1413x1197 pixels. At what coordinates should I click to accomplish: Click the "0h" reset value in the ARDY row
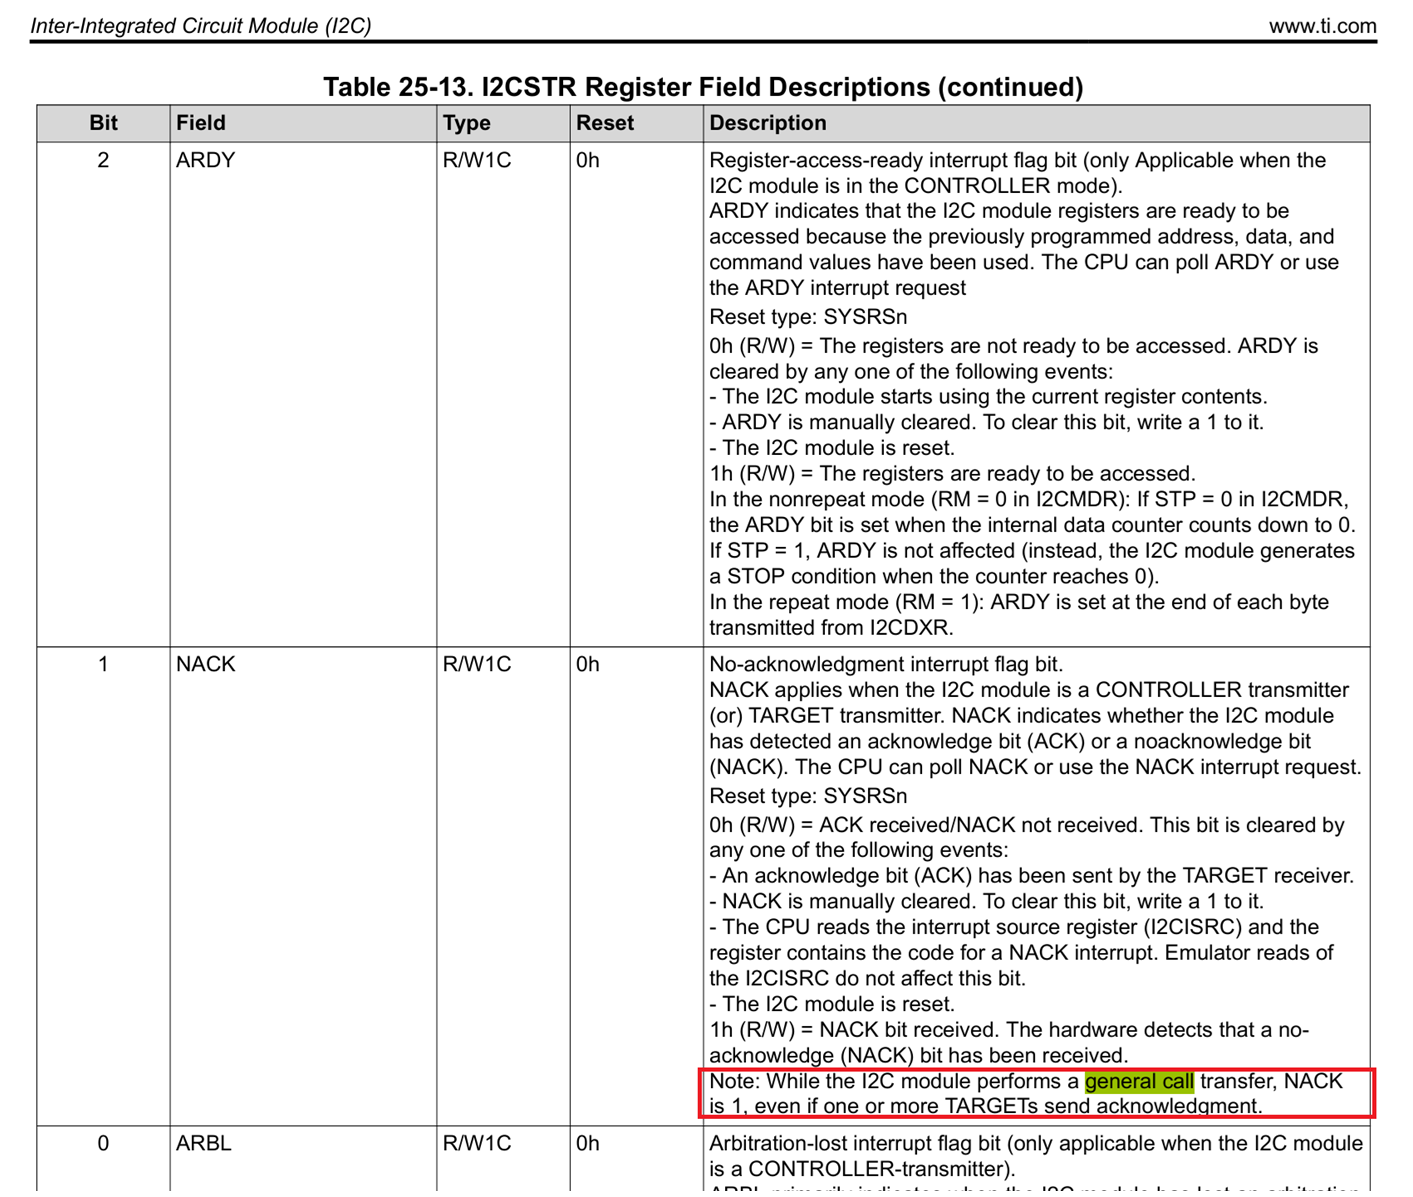[x=588, y=160]
